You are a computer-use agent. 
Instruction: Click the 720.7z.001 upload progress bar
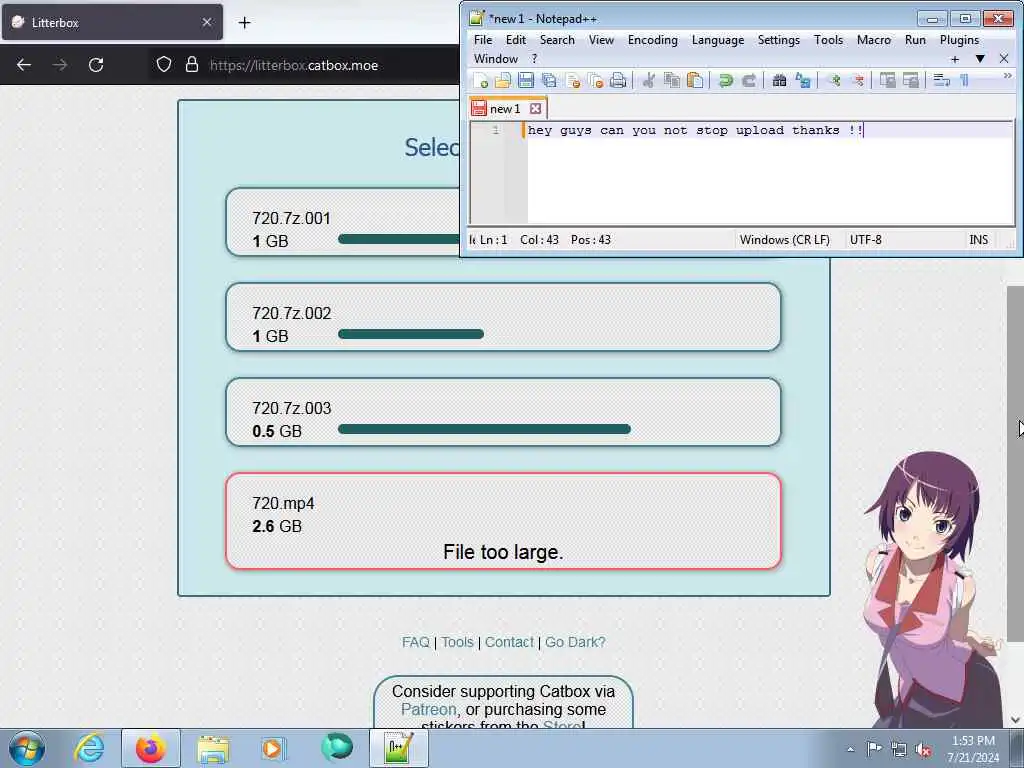[398, 239]
